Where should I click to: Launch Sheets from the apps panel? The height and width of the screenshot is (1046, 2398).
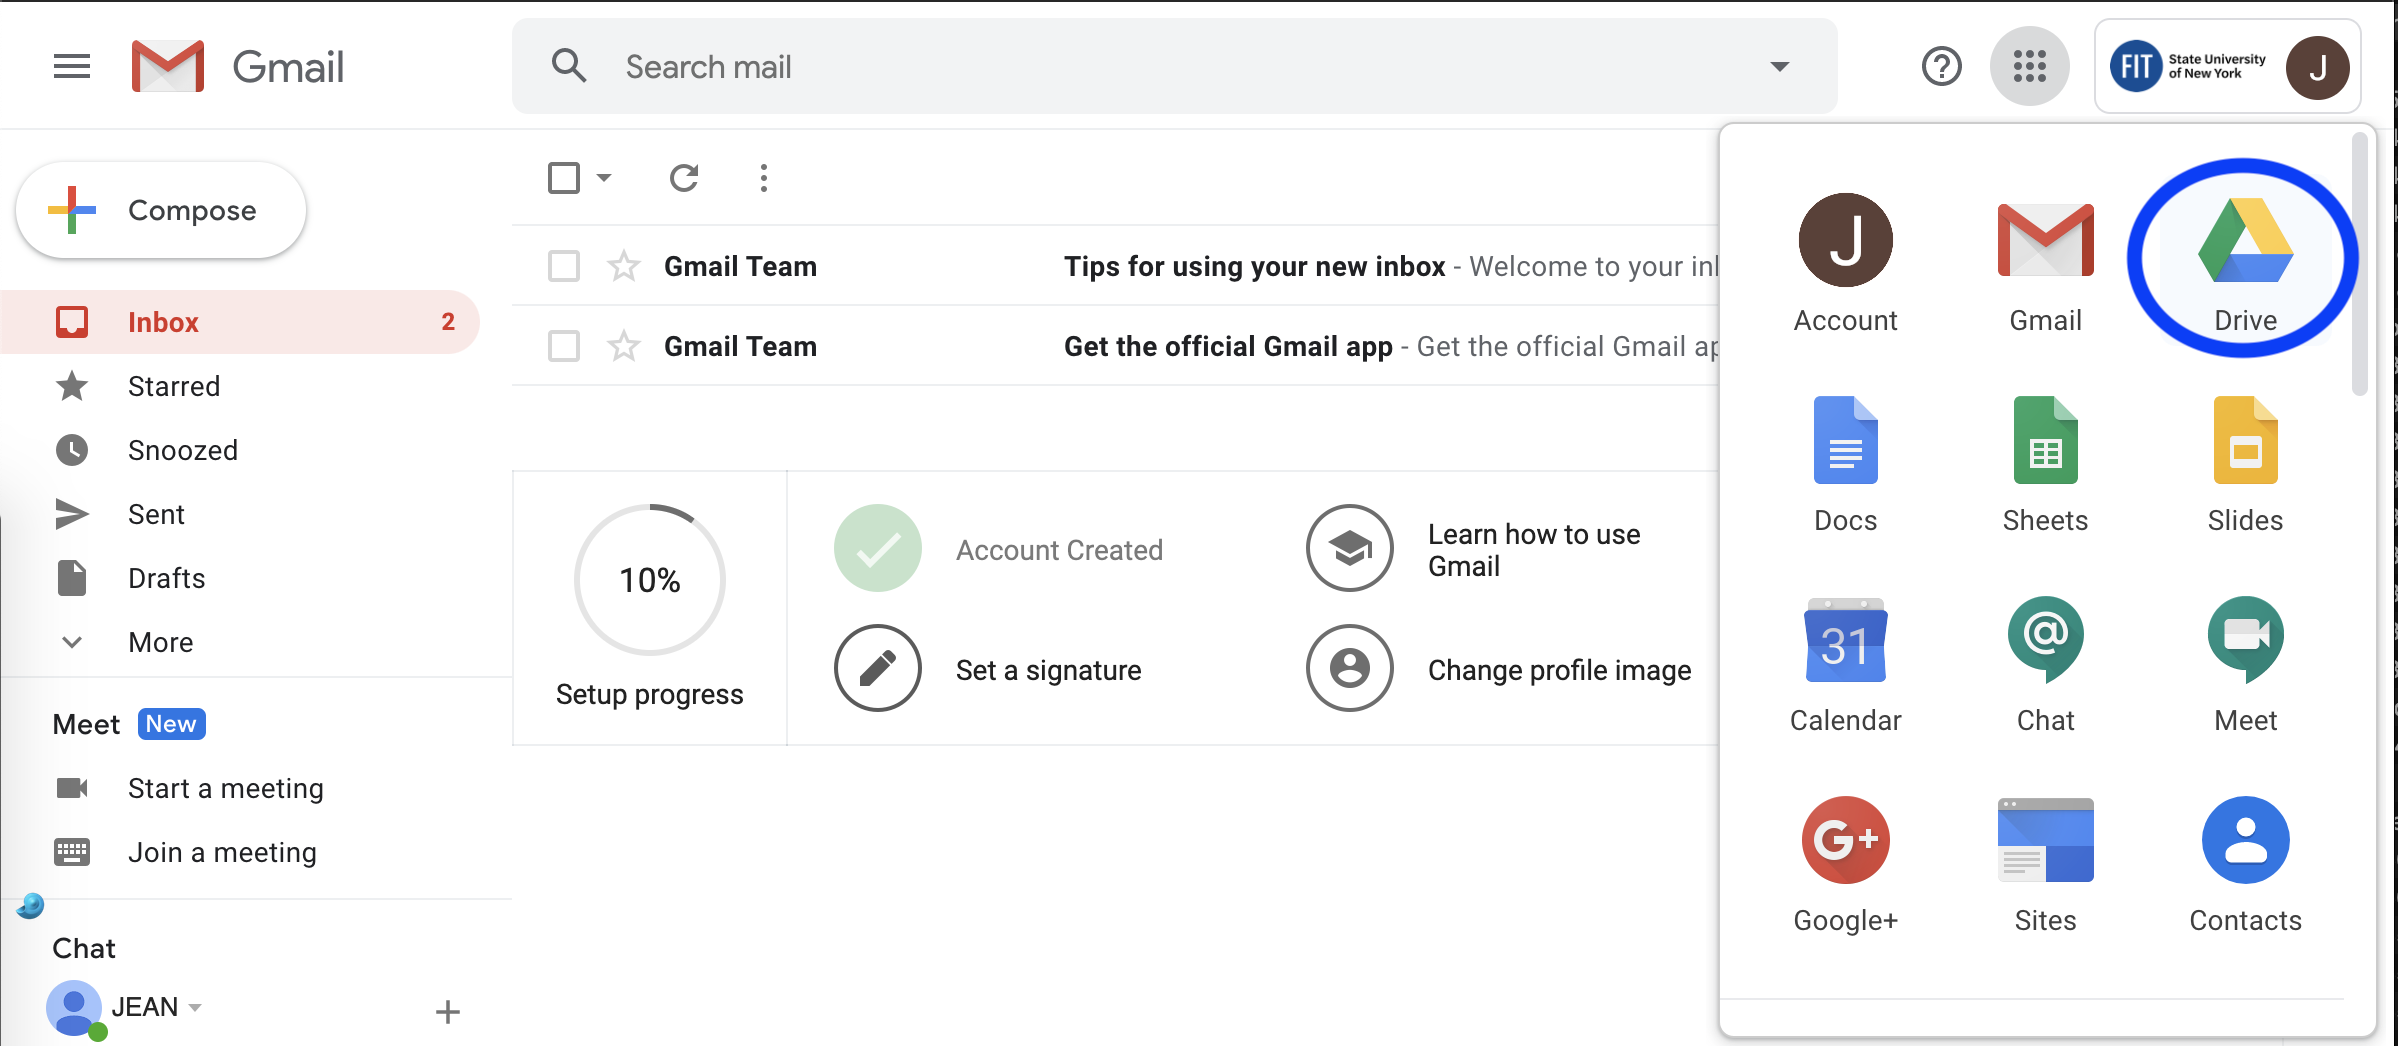(x=2045, y=464)
